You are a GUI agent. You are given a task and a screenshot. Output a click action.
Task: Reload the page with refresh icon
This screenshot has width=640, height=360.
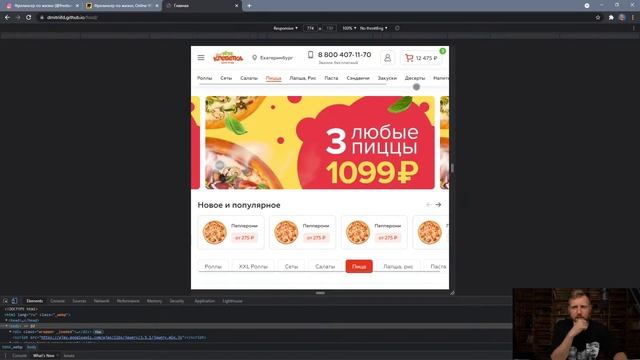tap(29, 18)
